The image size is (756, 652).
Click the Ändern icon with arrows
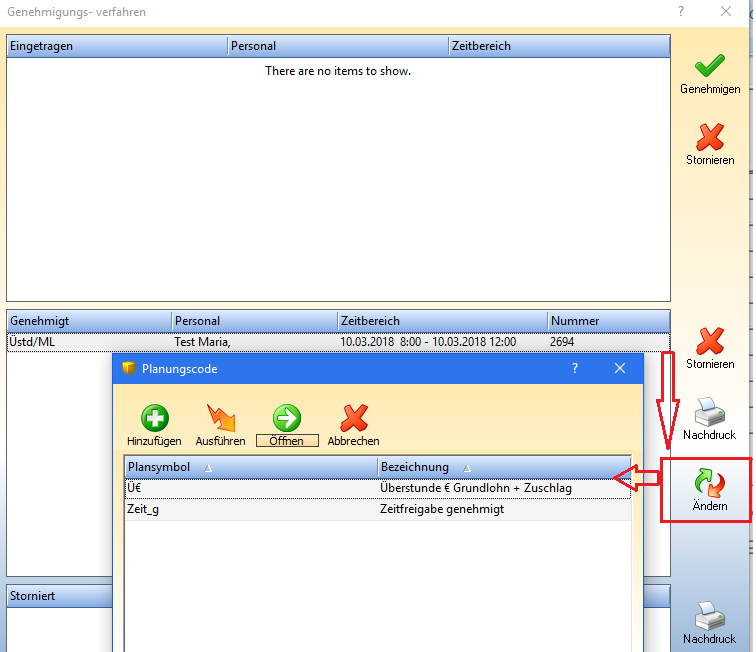[709, 484]
